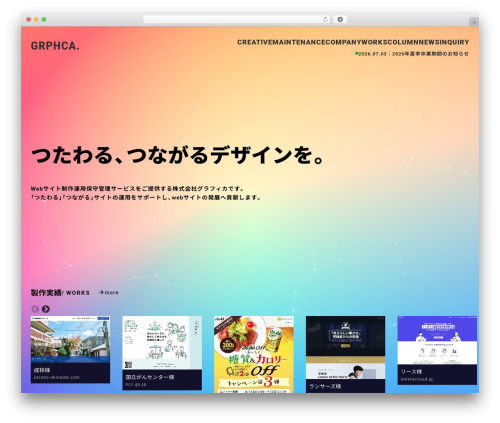Click the red close window button
500x423 pixels.
click(x=29, y=20)
